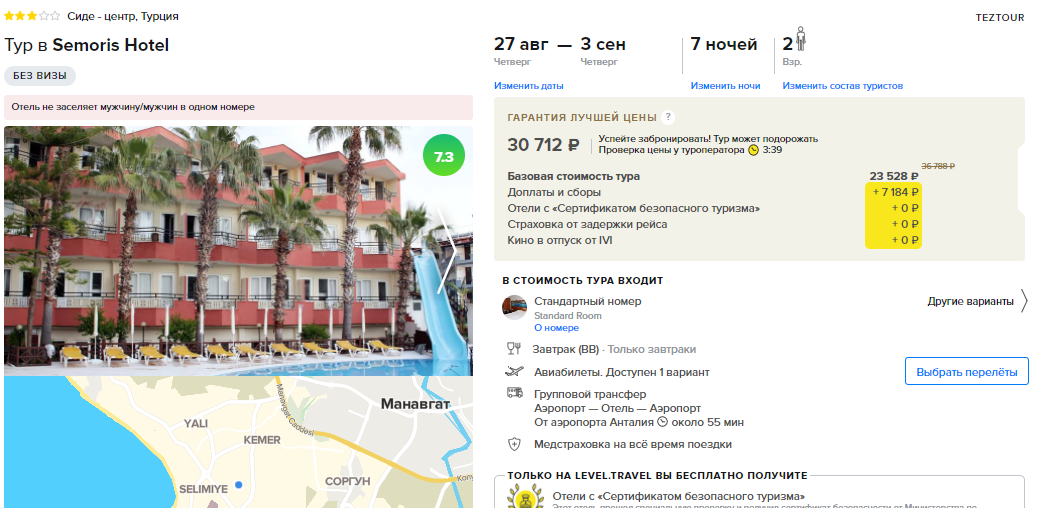Click the standard room thumbnail image
The height and width of the screenshot is (508, 1043).
click(x=514, y=308)
